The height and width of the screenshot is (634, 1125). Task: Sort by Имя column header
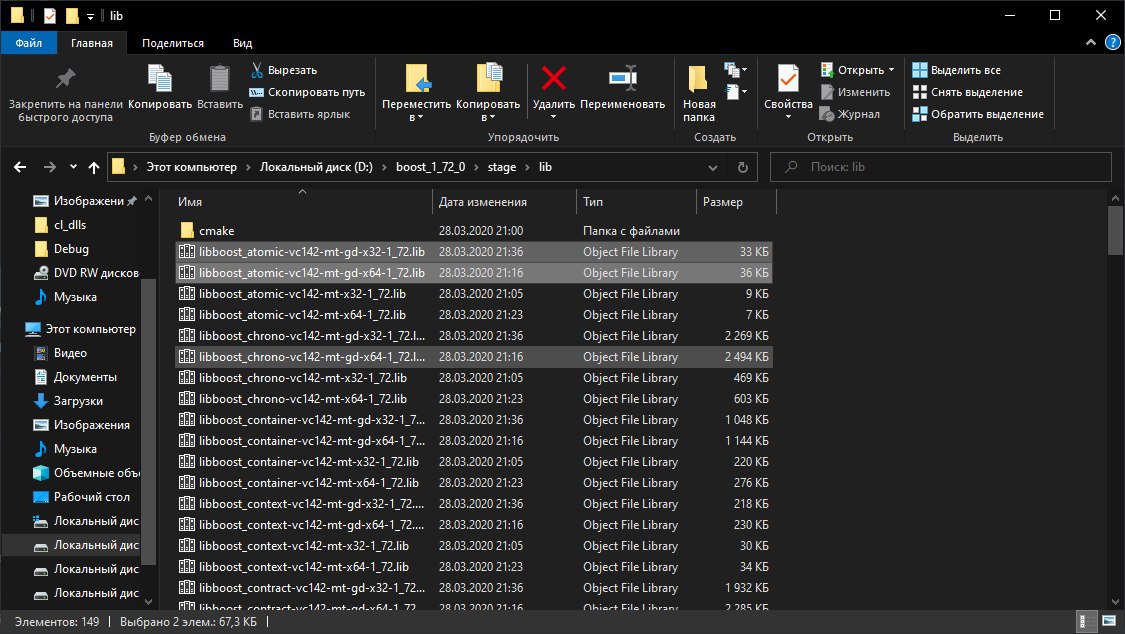coord(302,202)
